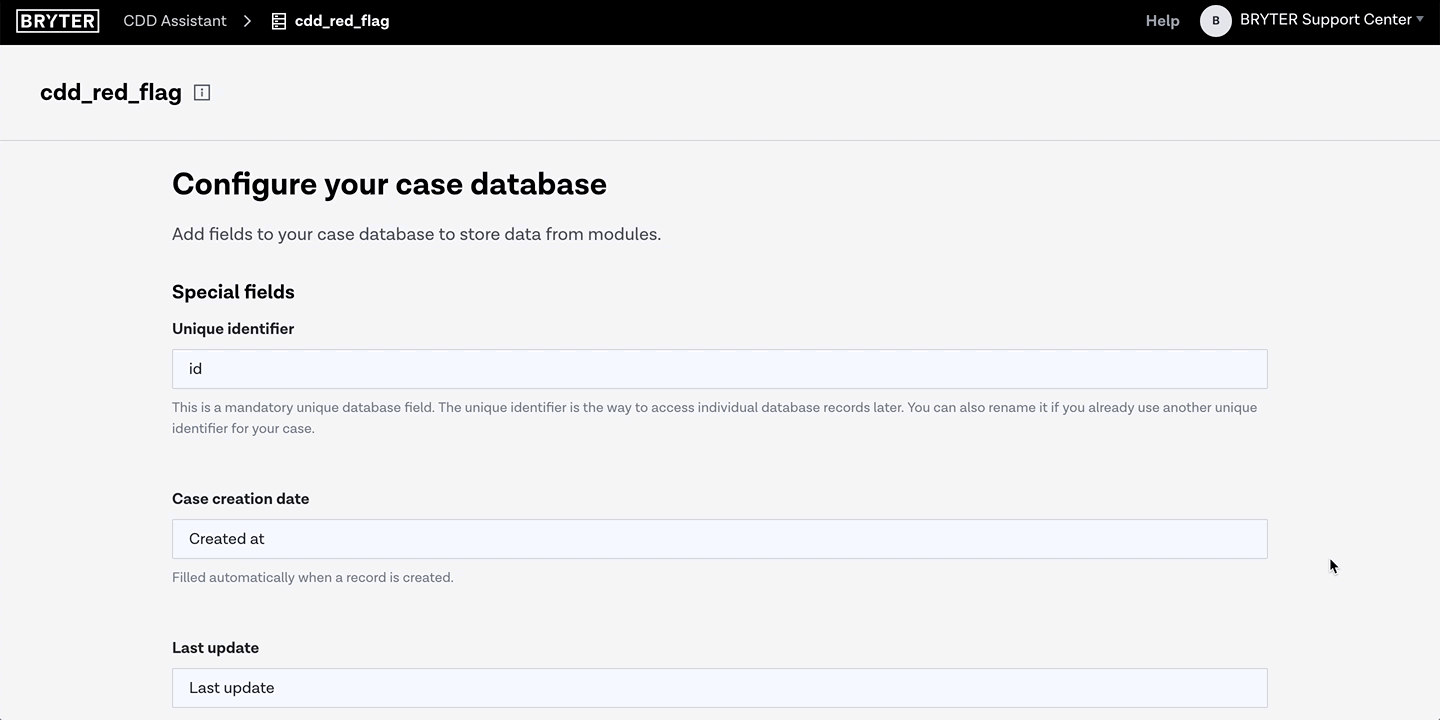Click the Configure your case database heading
Image resolution: width=1440 pixels, height=720 pixels.
[x=389, y=184]
